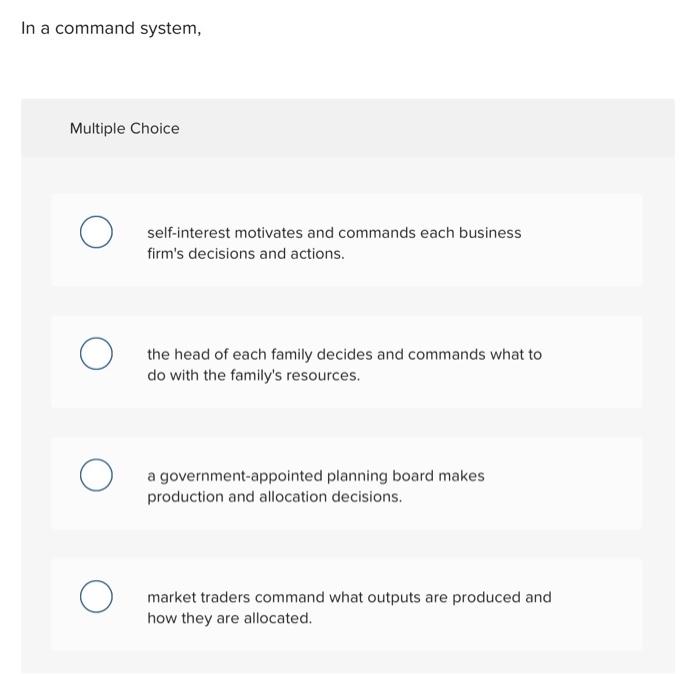
Task: Click the 'market traders command what outputs' text
Action: point(348,597)
